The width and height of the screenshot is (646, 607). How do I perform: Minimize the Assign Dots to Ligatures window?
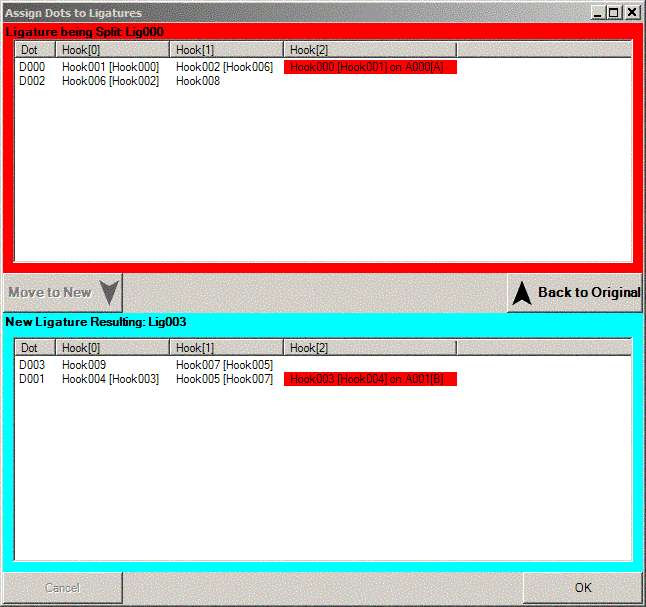pos(597,13)
